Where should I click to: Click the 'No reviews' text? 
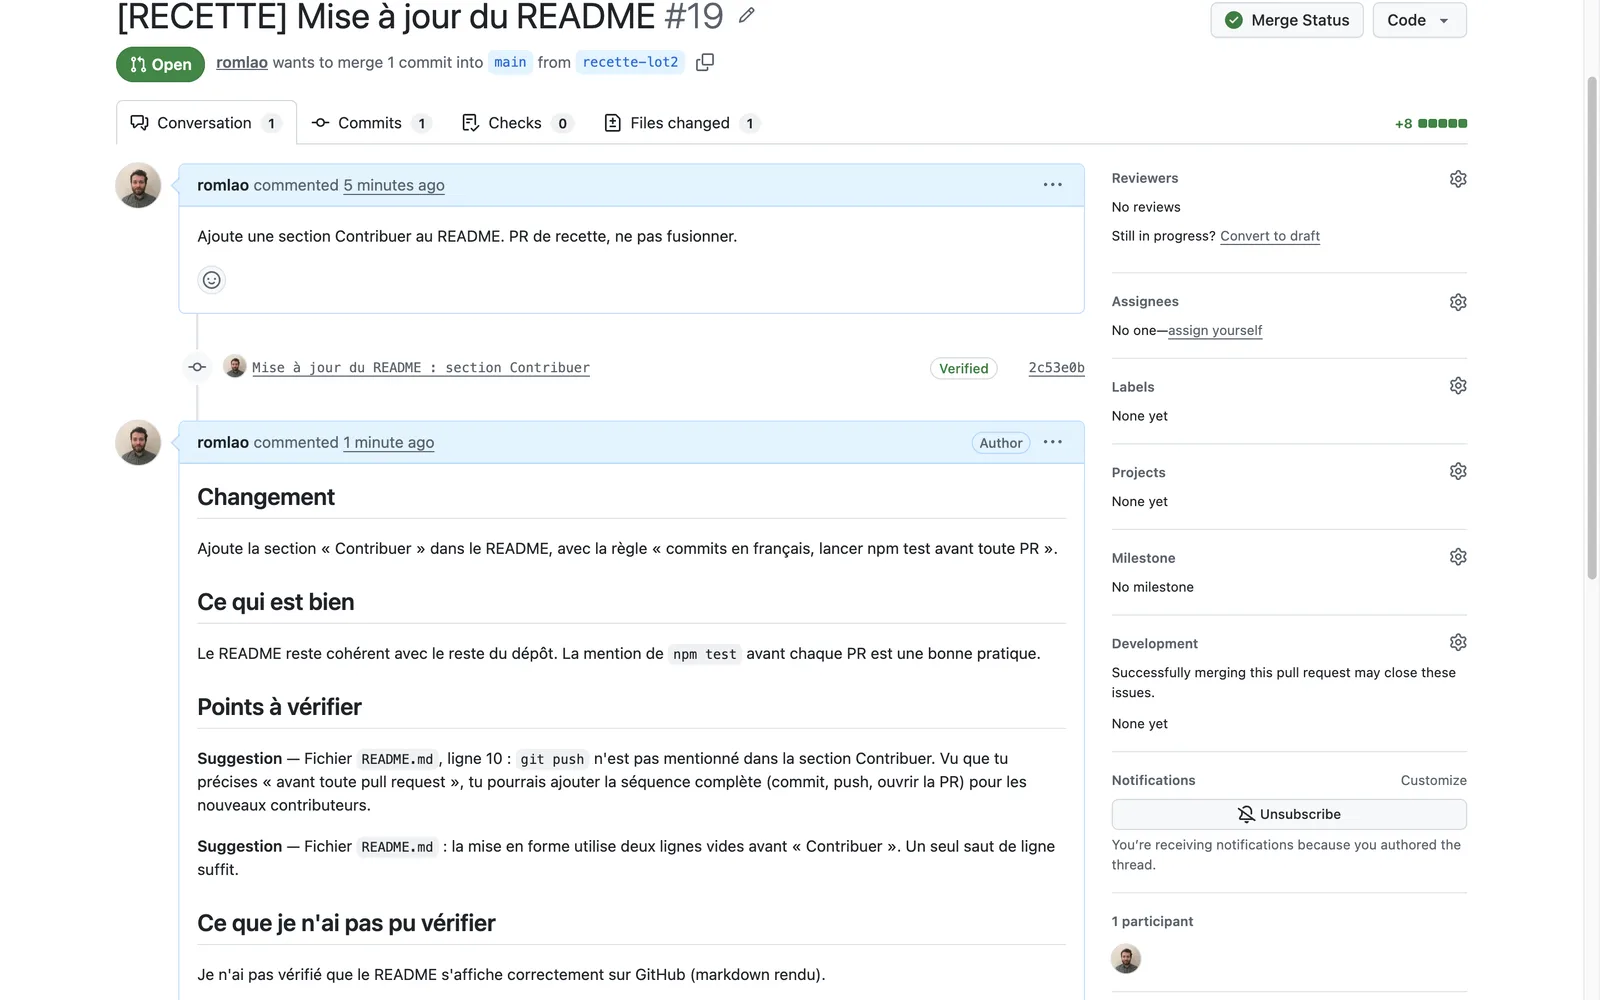tap(1146, 207)
